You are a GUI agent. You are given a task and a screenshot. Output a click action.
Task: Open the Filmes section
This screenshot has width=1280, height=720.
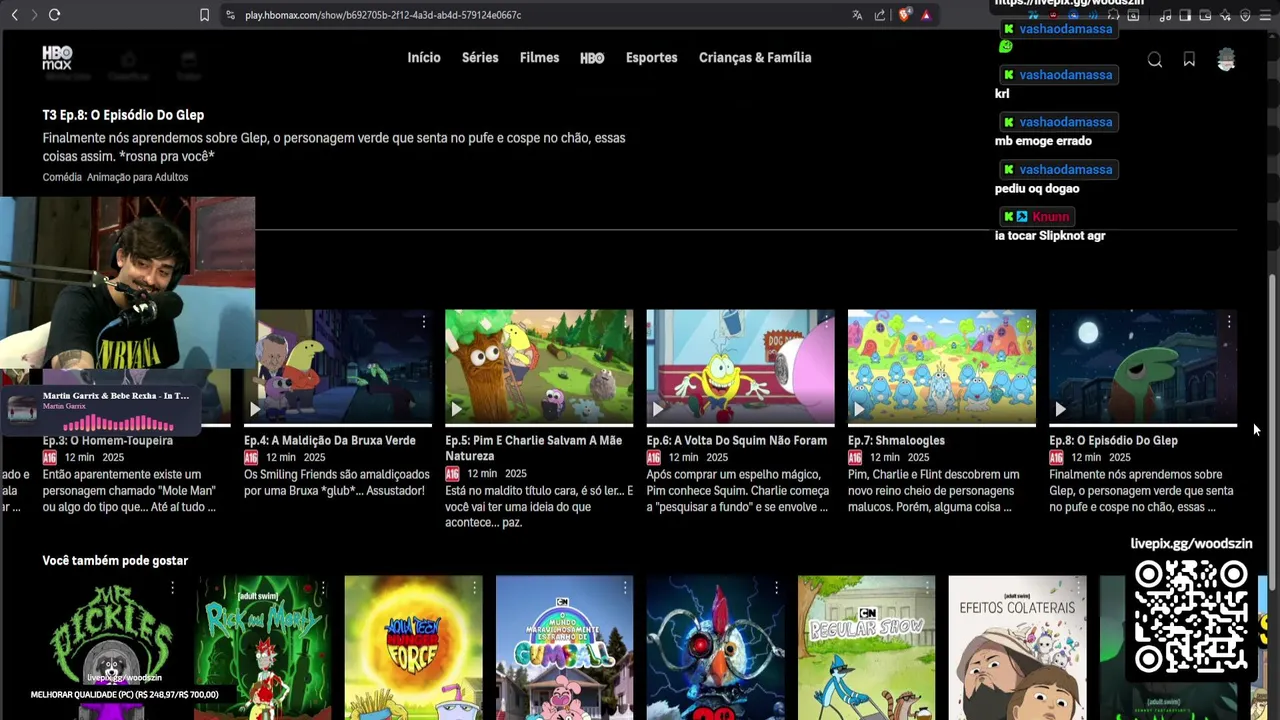tap(539, 57)
